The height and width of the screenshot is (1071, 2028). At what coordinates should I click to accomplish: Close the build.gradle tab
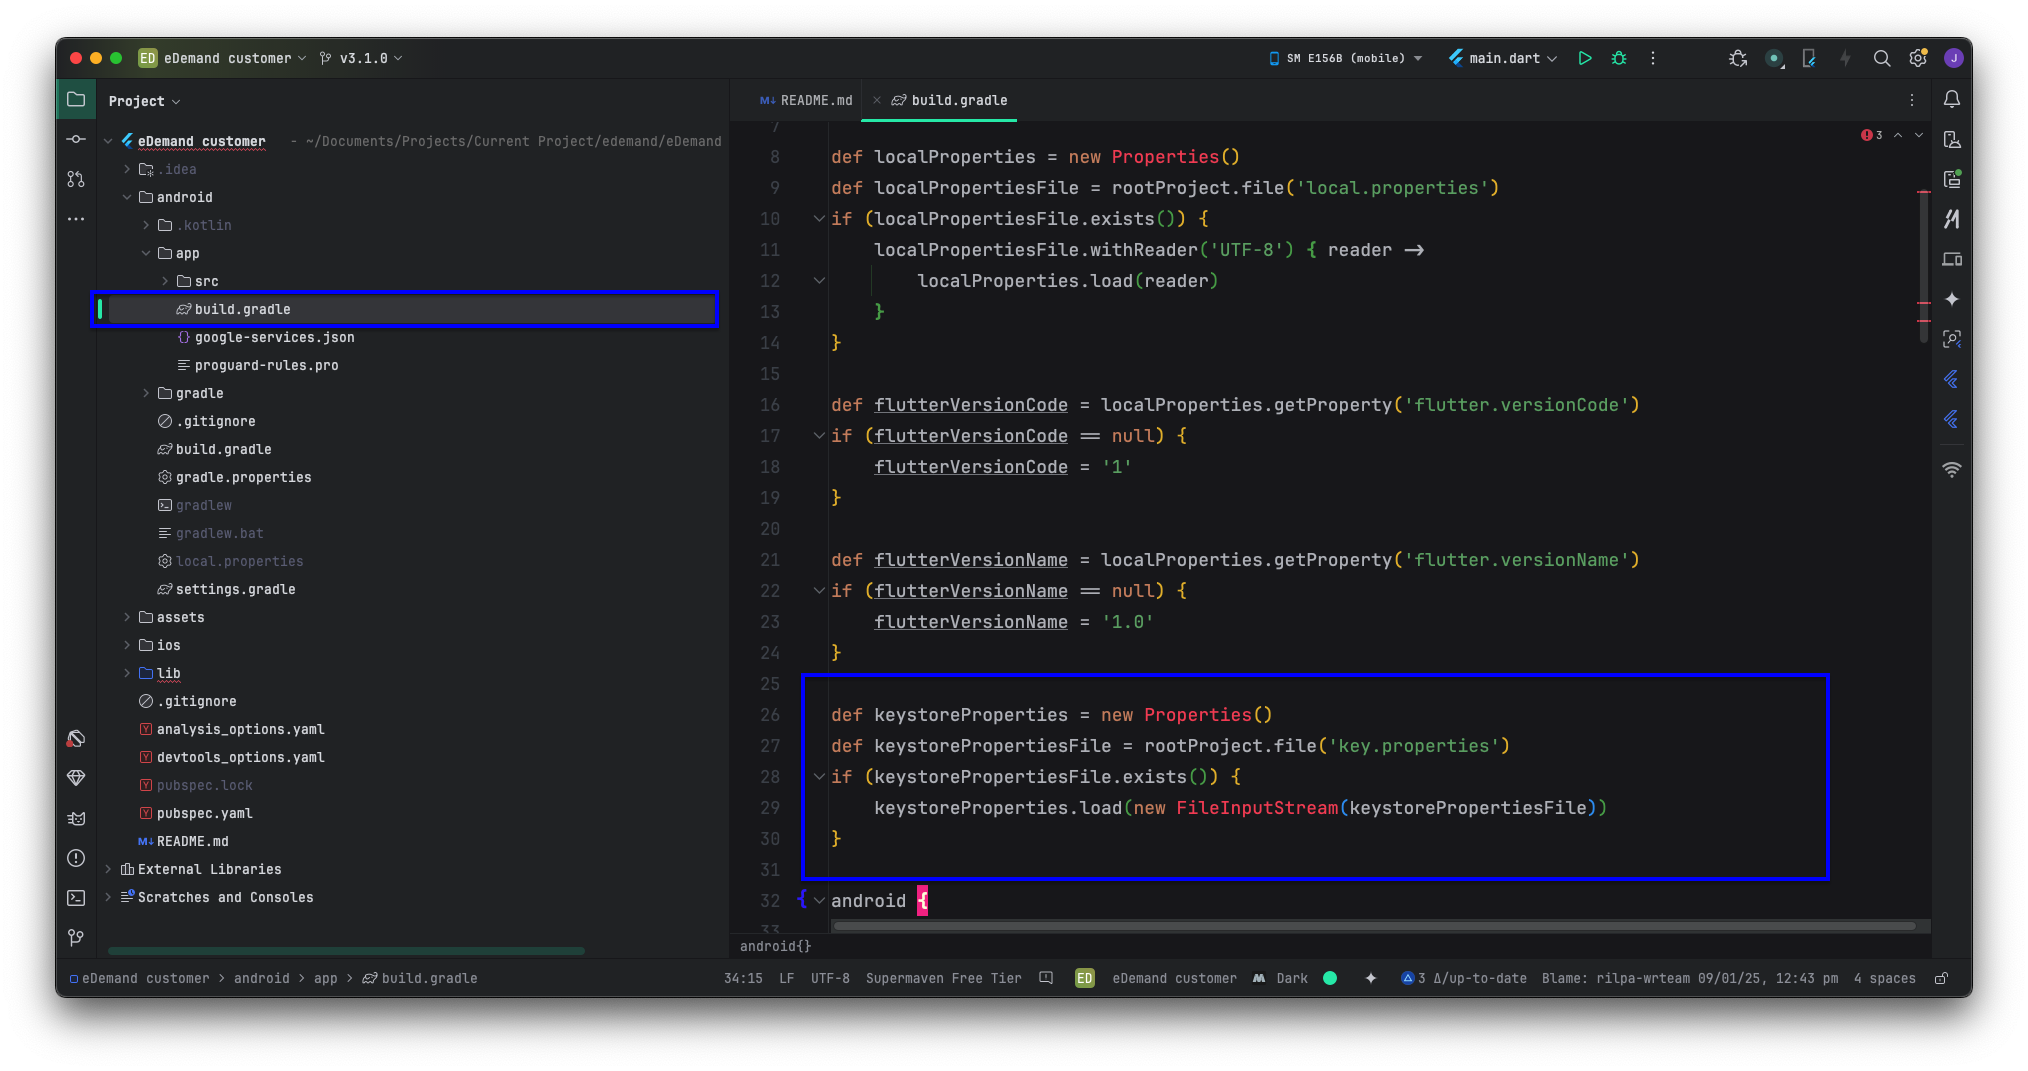tap(877, 100)
